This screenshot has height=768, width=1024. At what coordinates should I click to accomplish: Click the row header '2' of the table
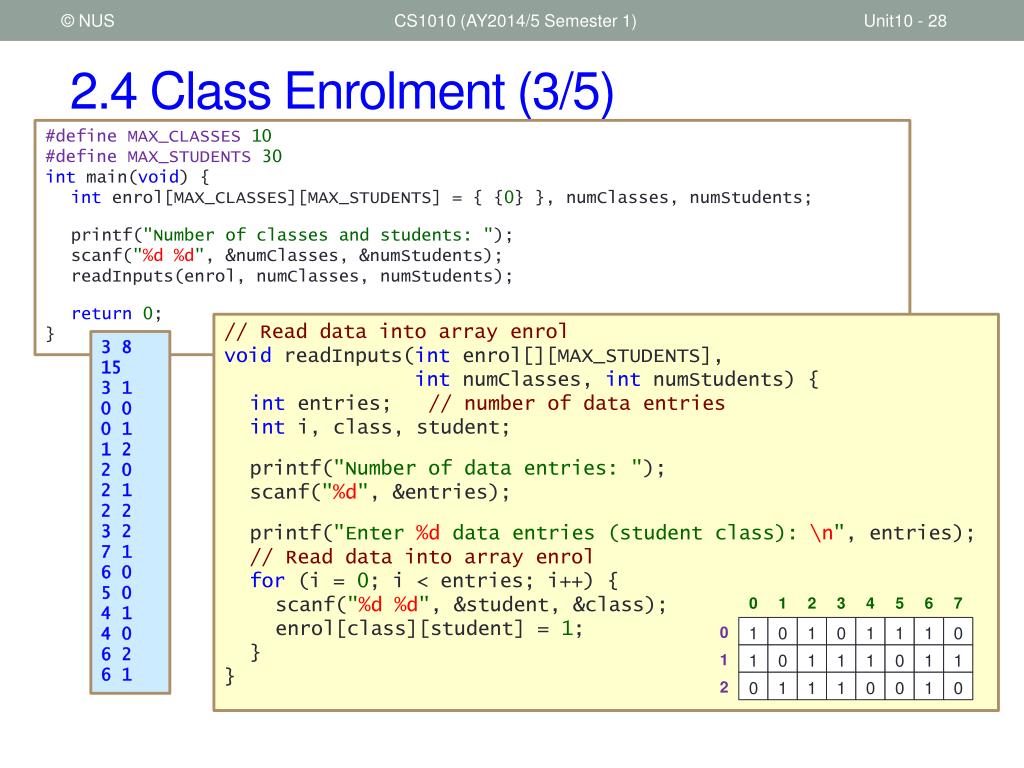[724, 687]
